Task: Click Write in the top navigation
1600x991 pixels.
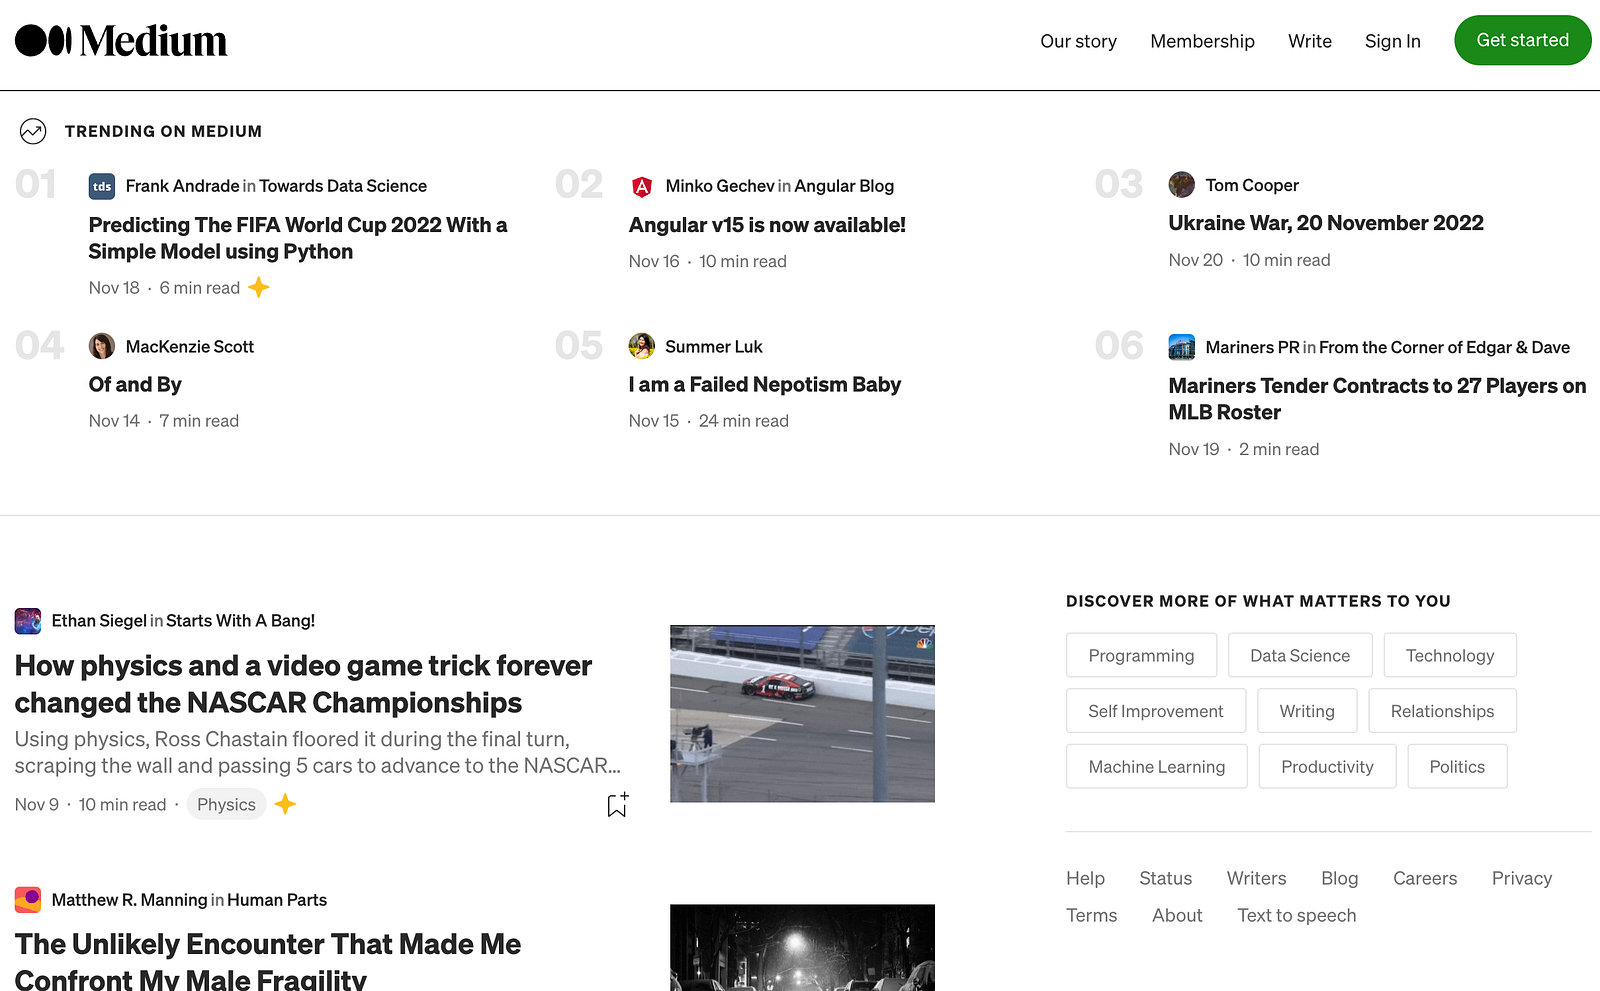Action: coord(1310,41)
